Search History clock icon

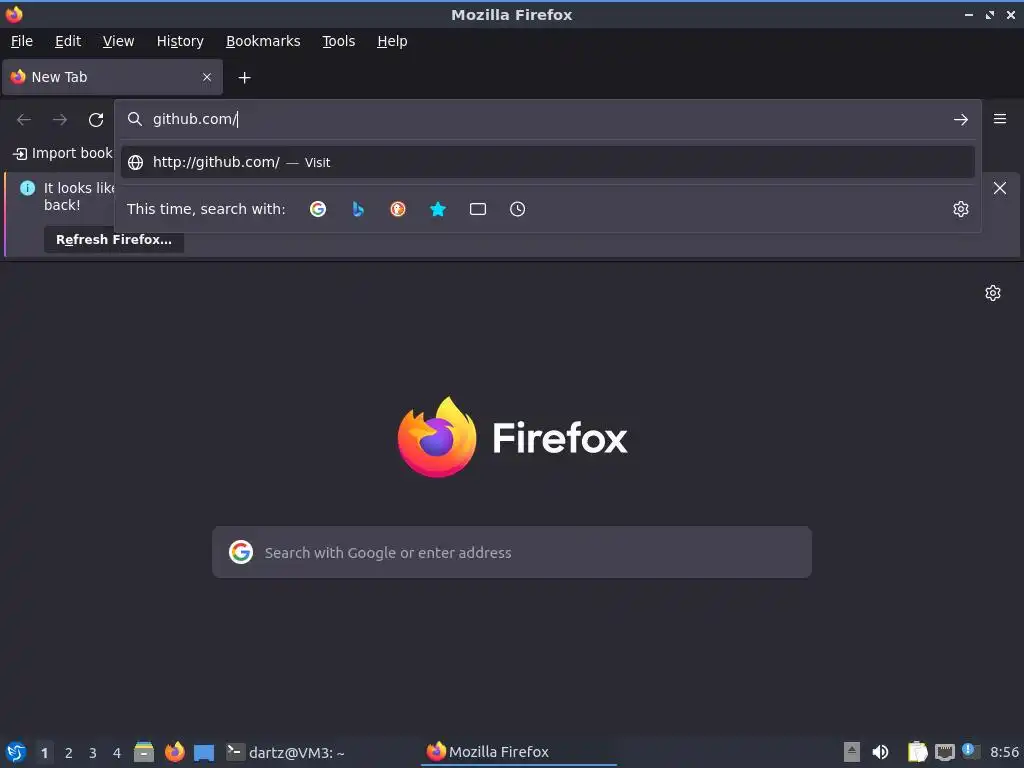pyautogui.click(x=517, y=209)
